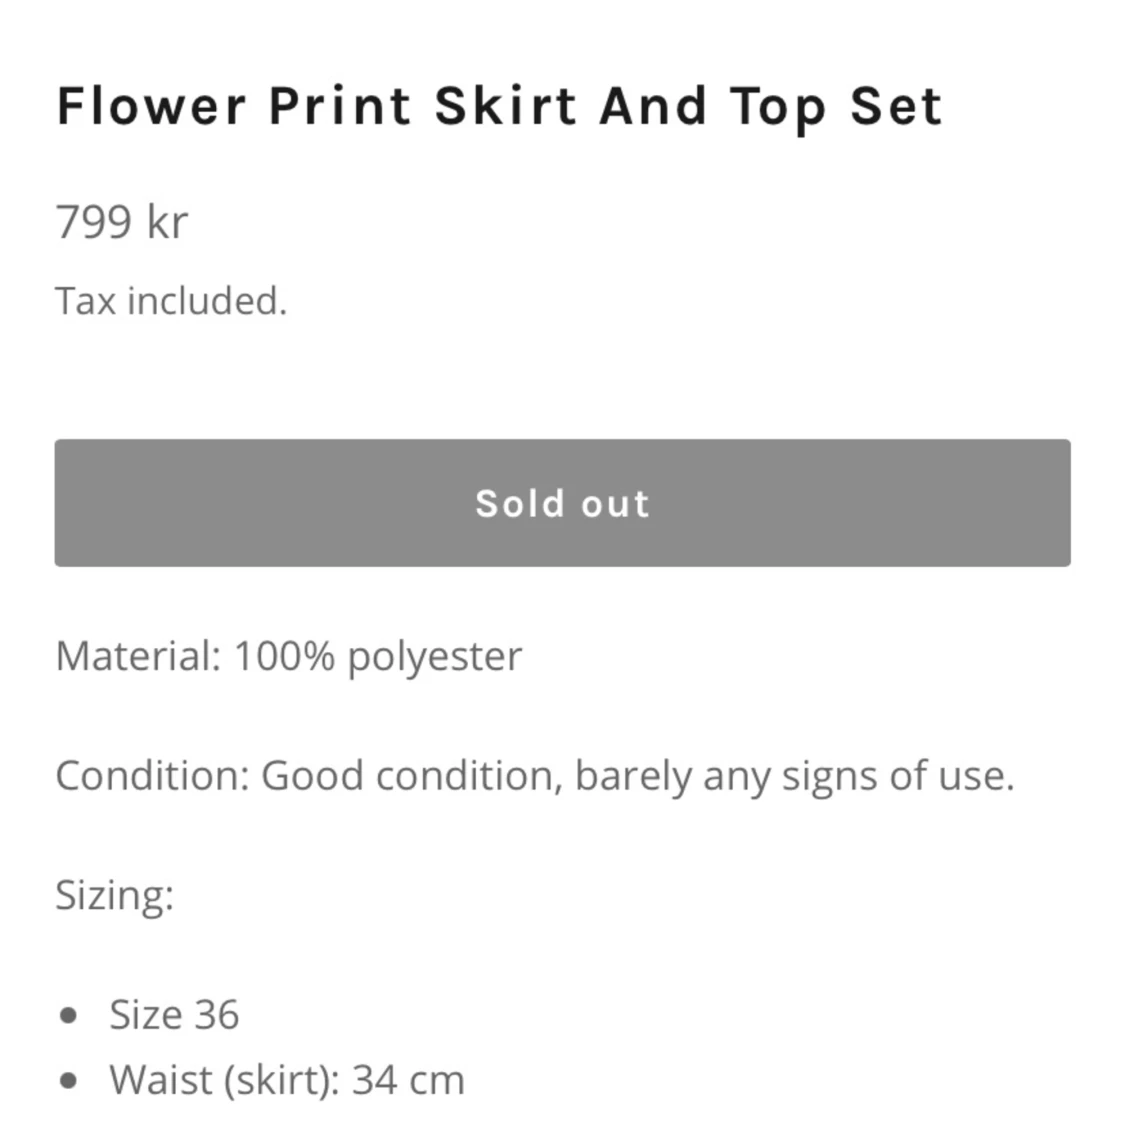This screenshot has height=1125, width=1125.
Task: Click the Condition description line
Action: 535,777
